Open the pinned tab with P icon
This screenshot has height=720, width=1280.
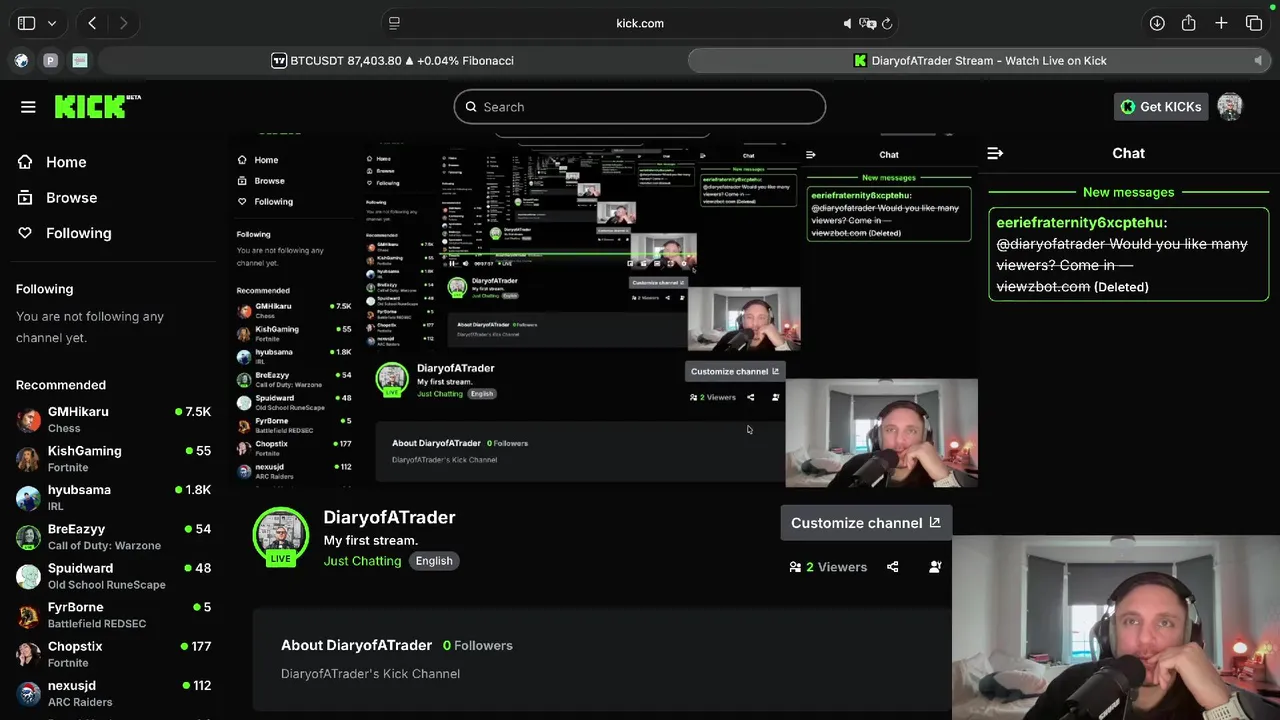50,61
